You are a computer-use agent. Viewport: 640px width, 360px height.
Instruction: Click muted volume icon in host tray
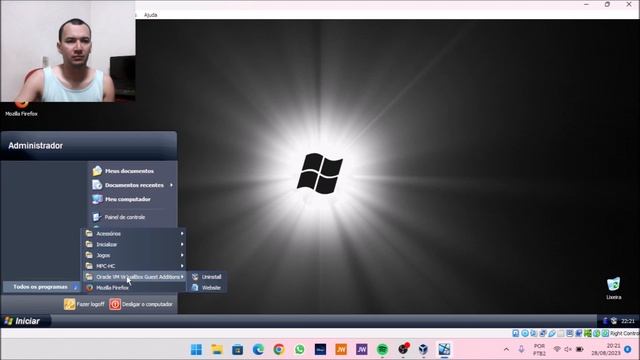pos(568,349)
